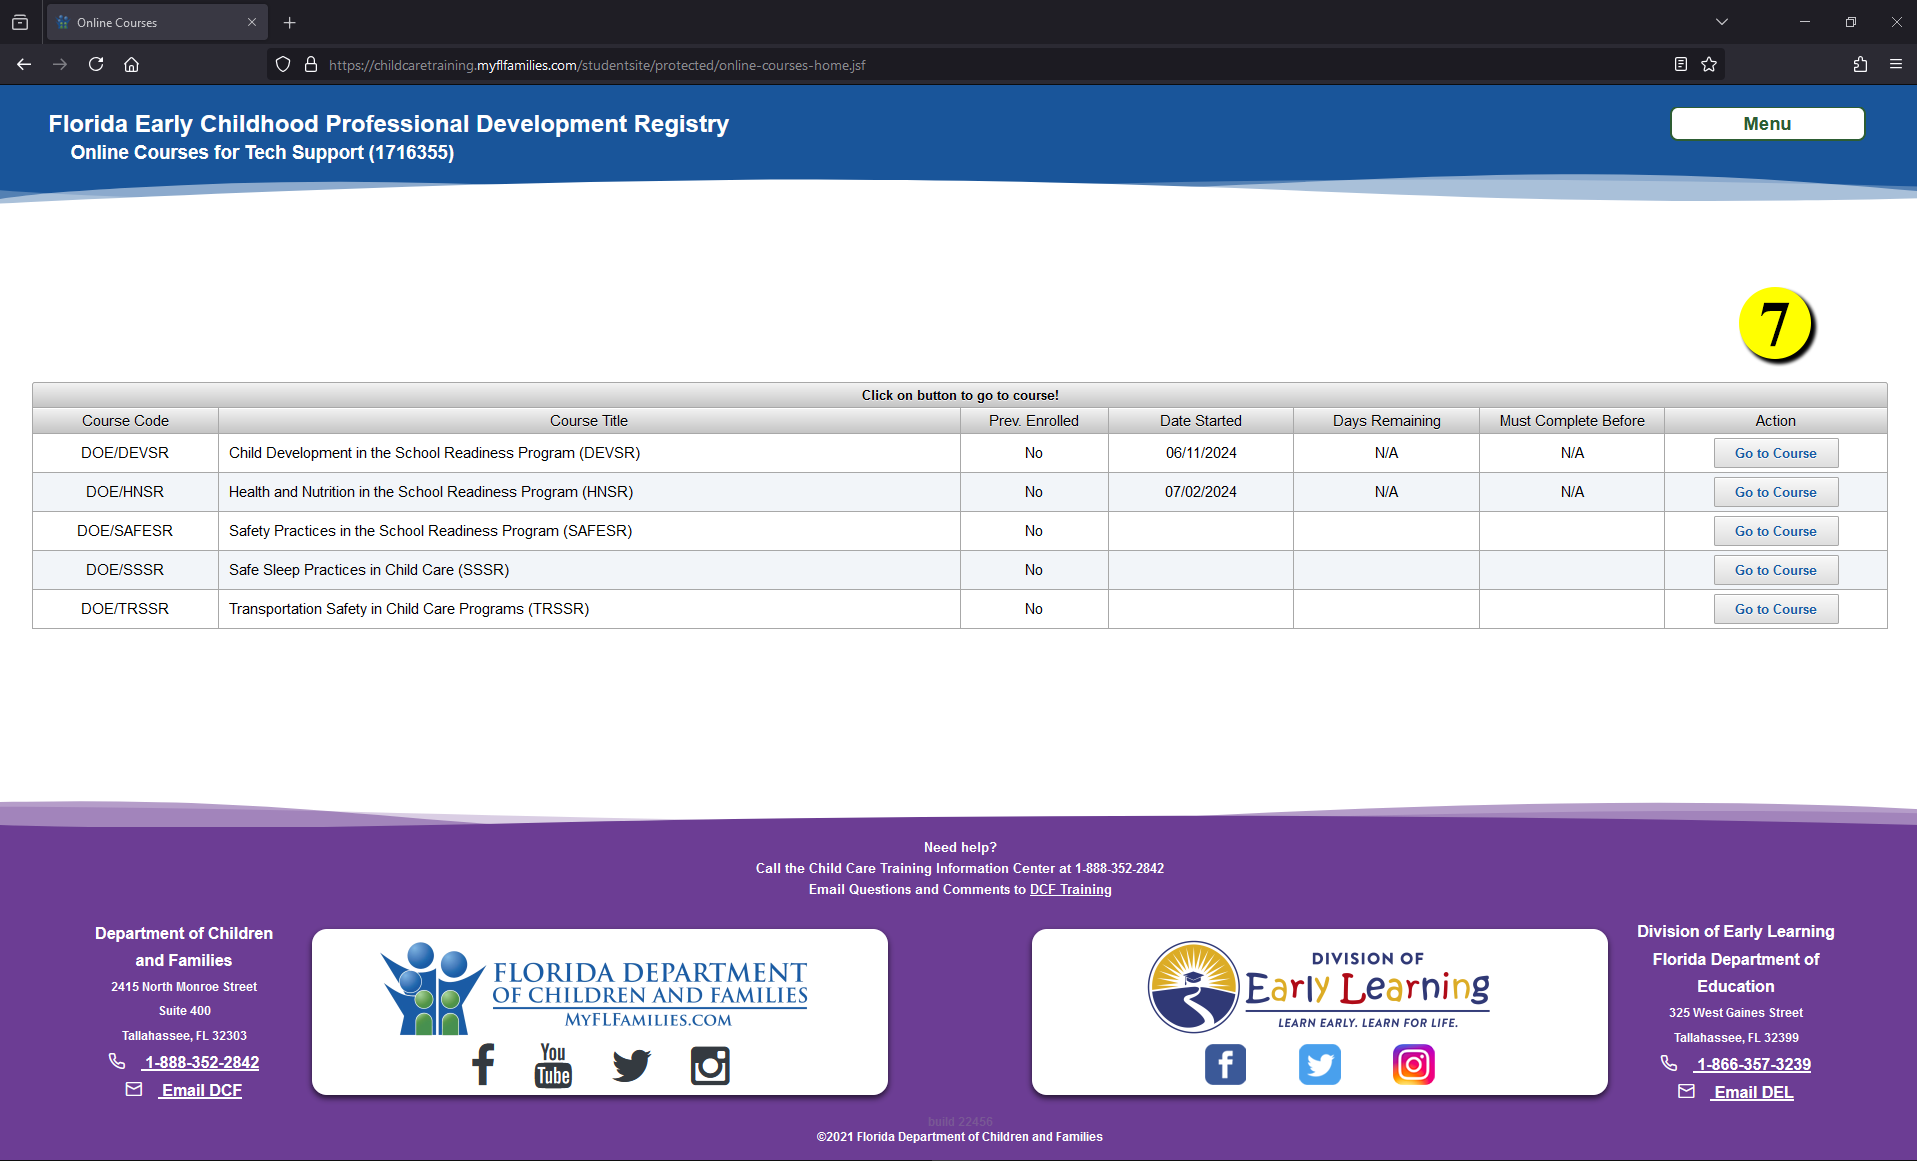This screenshot has height=1161, width=1917.
Task: Click the DOE/SAFESR course code cell
Action: pyautogui.click(x=125, y=531)
